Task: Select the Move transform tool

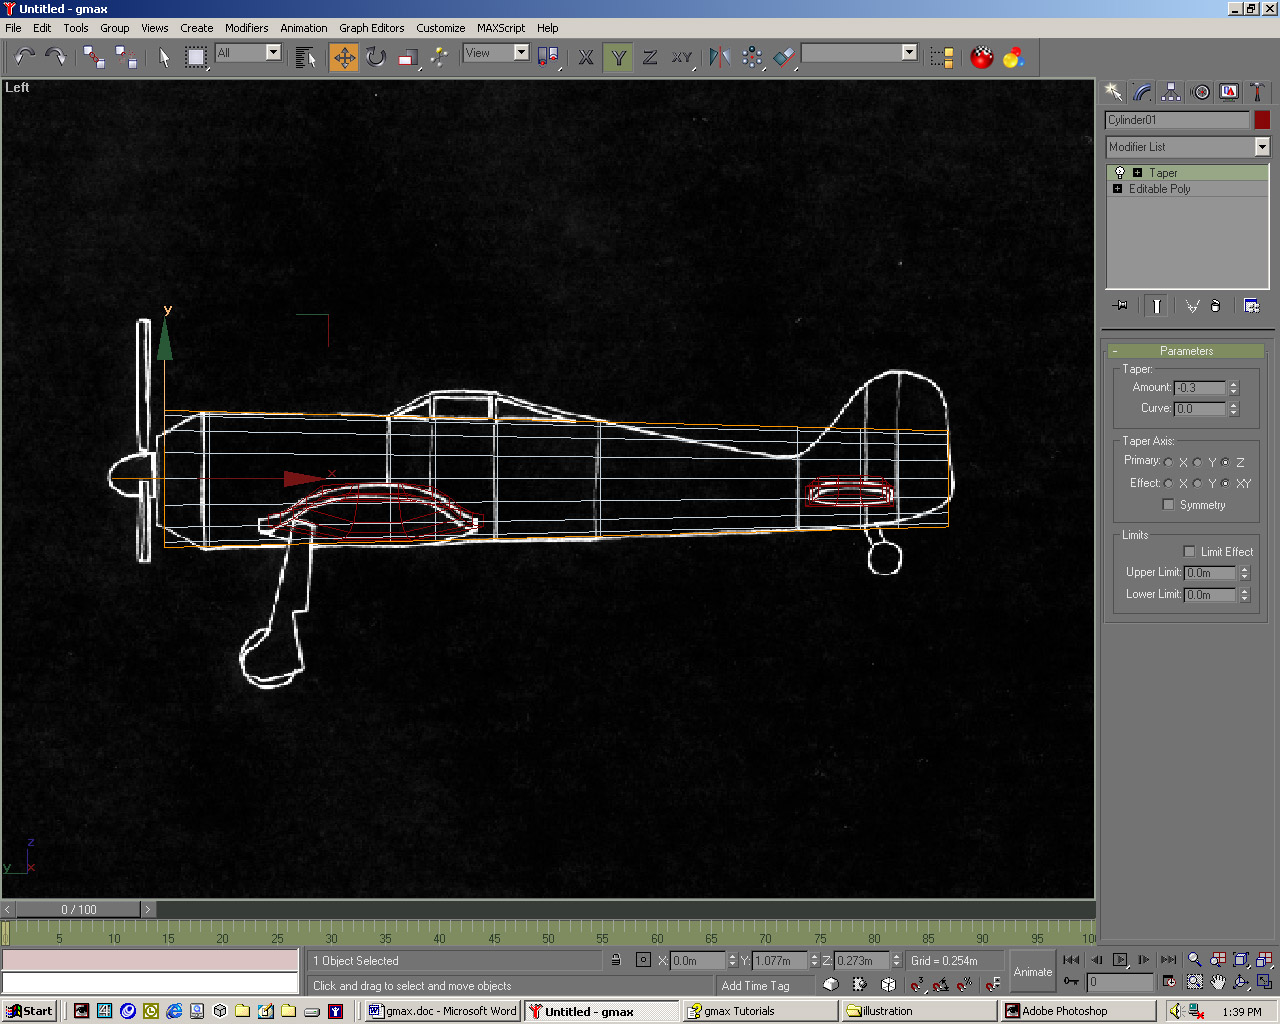Action: click(344, 57)
